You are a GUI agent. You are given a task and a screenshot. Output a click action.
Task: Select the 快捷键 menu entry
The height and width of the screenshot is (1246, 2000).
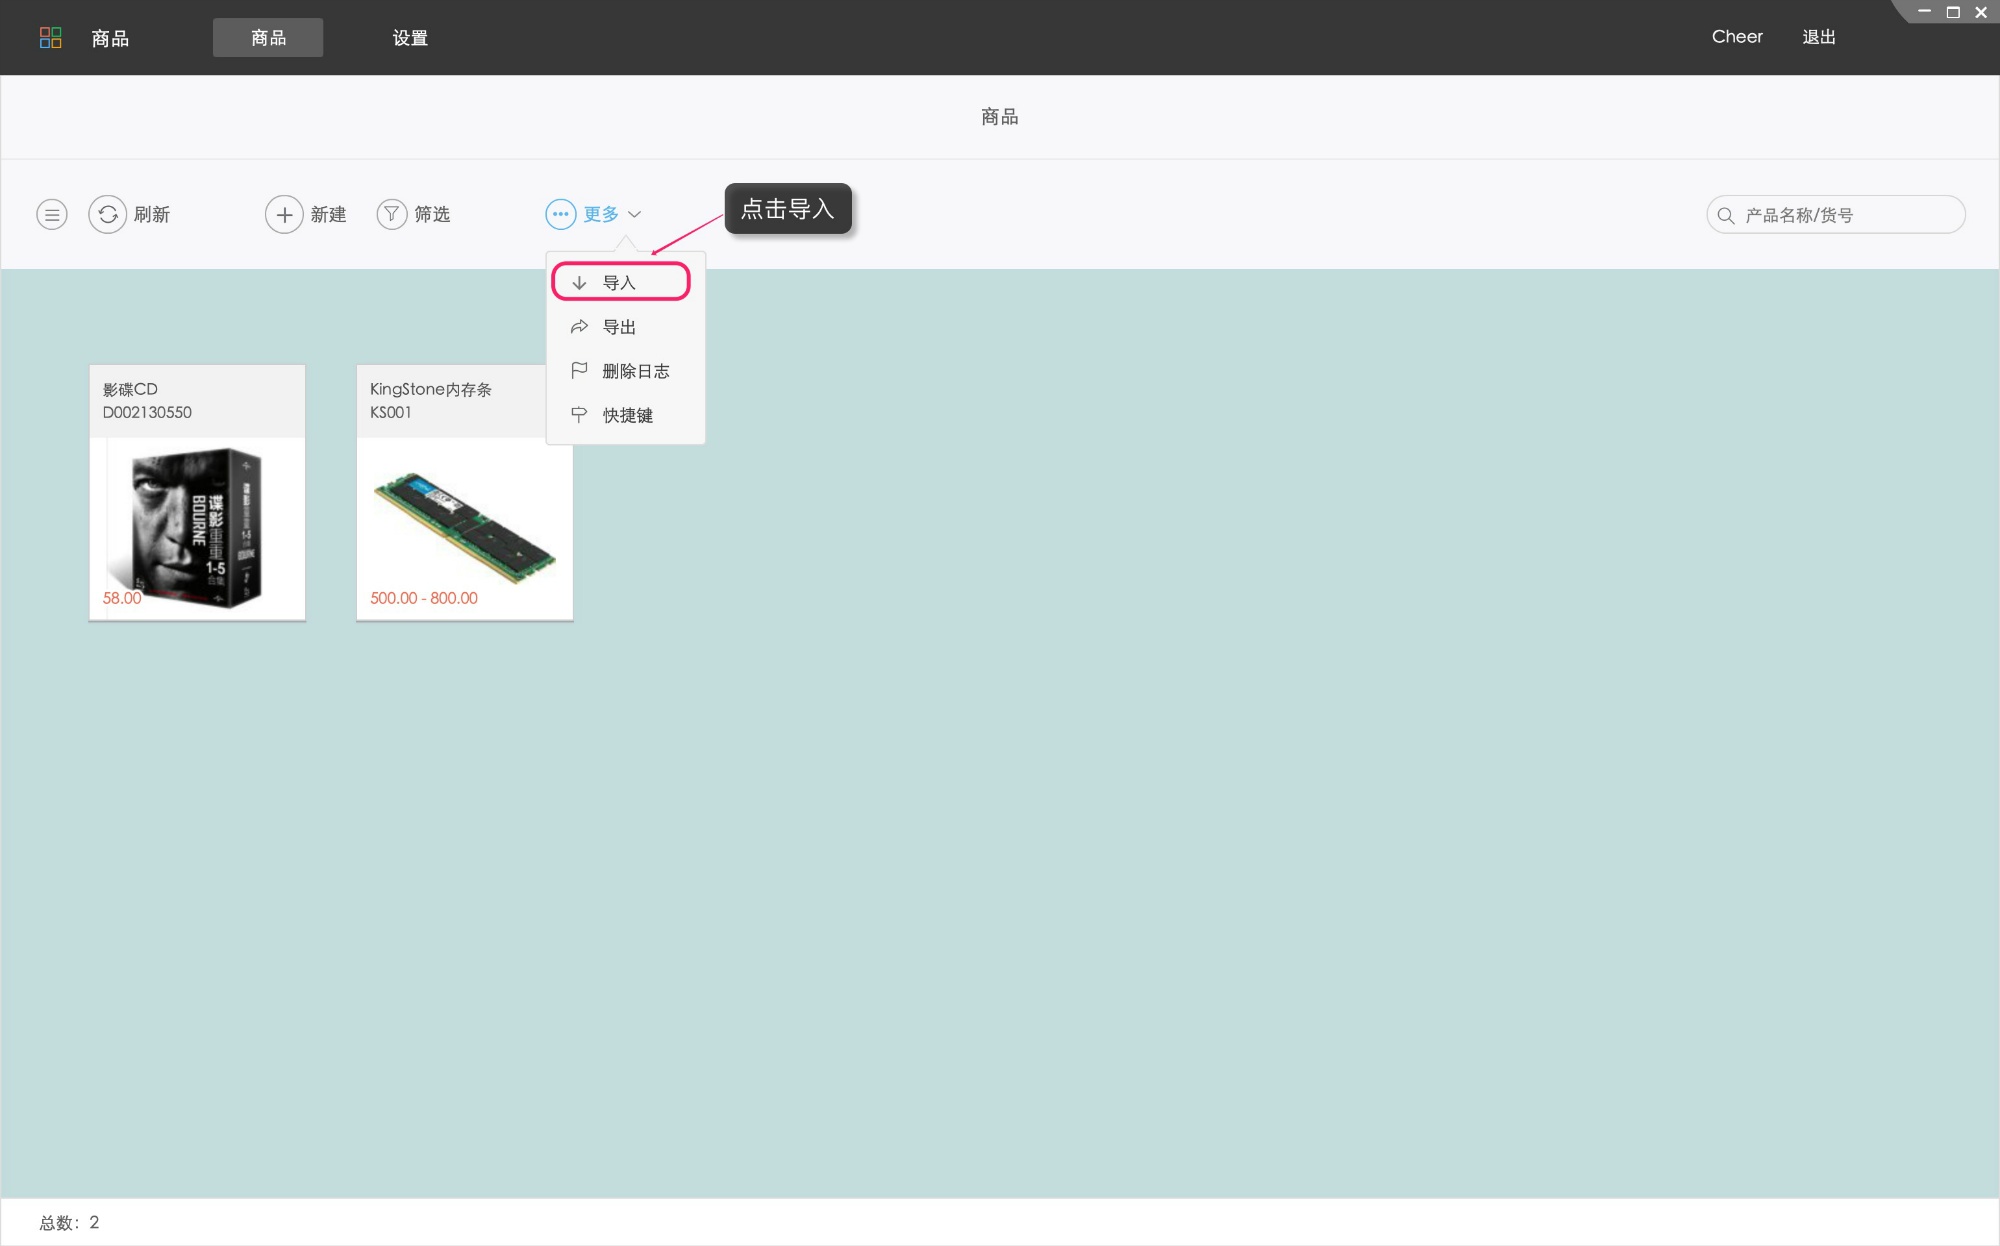coord(627,415)
